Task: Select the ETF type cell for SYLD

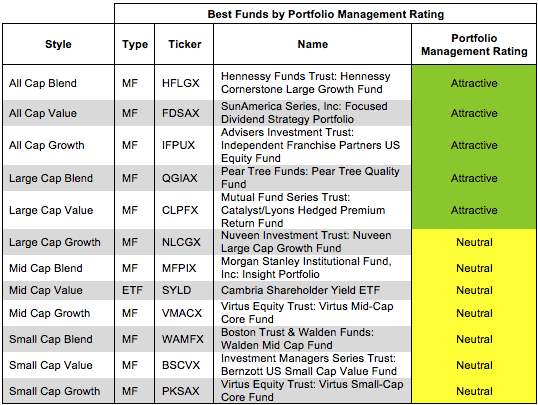Action: pyautogui.click(x=132, y=290)
